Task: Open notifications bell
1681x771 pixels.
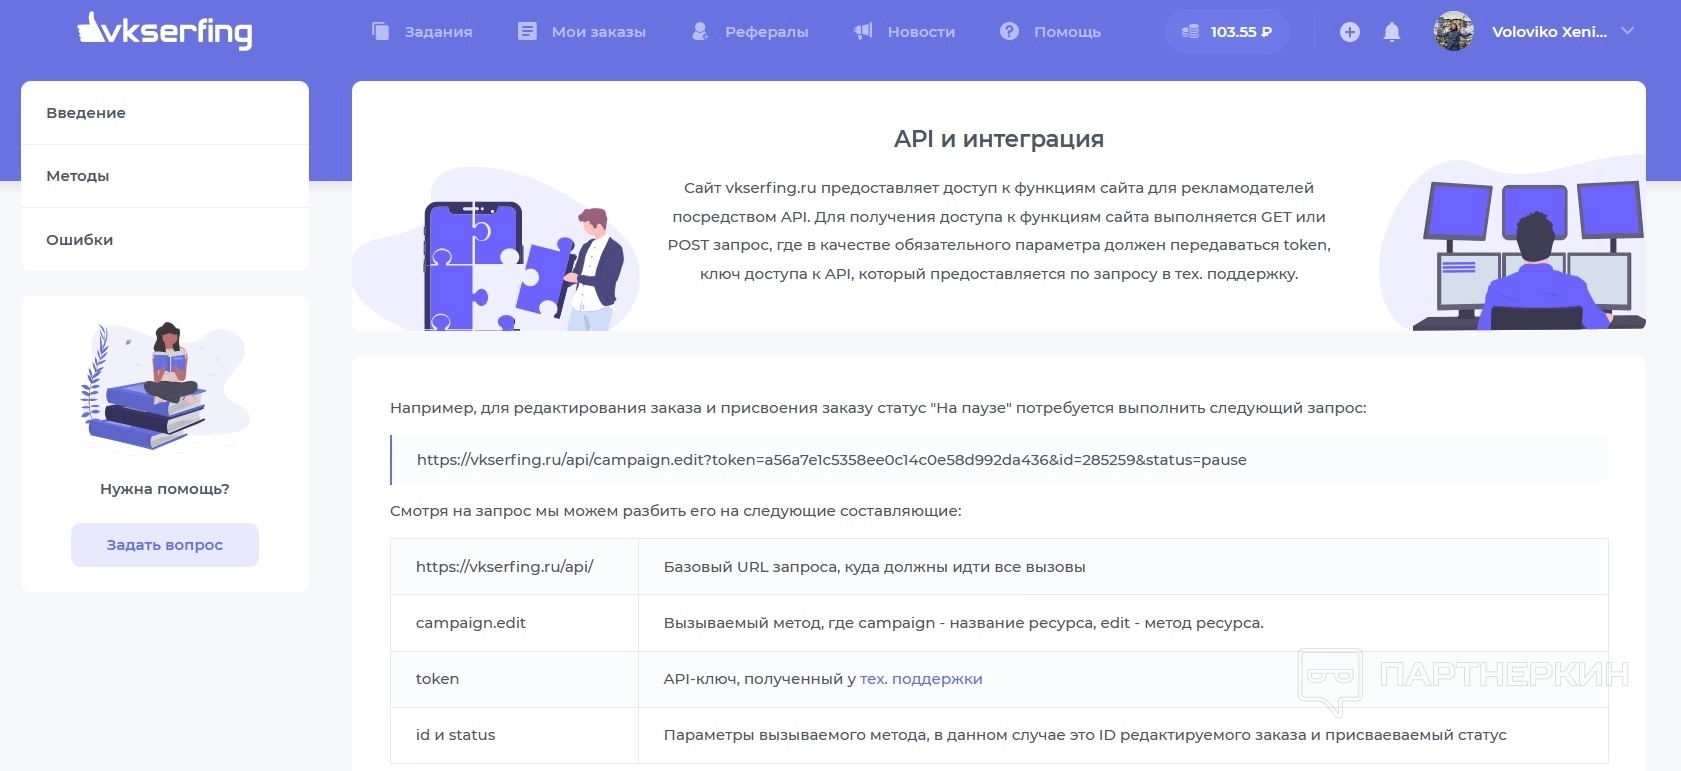Action: tap(1391, 32)
